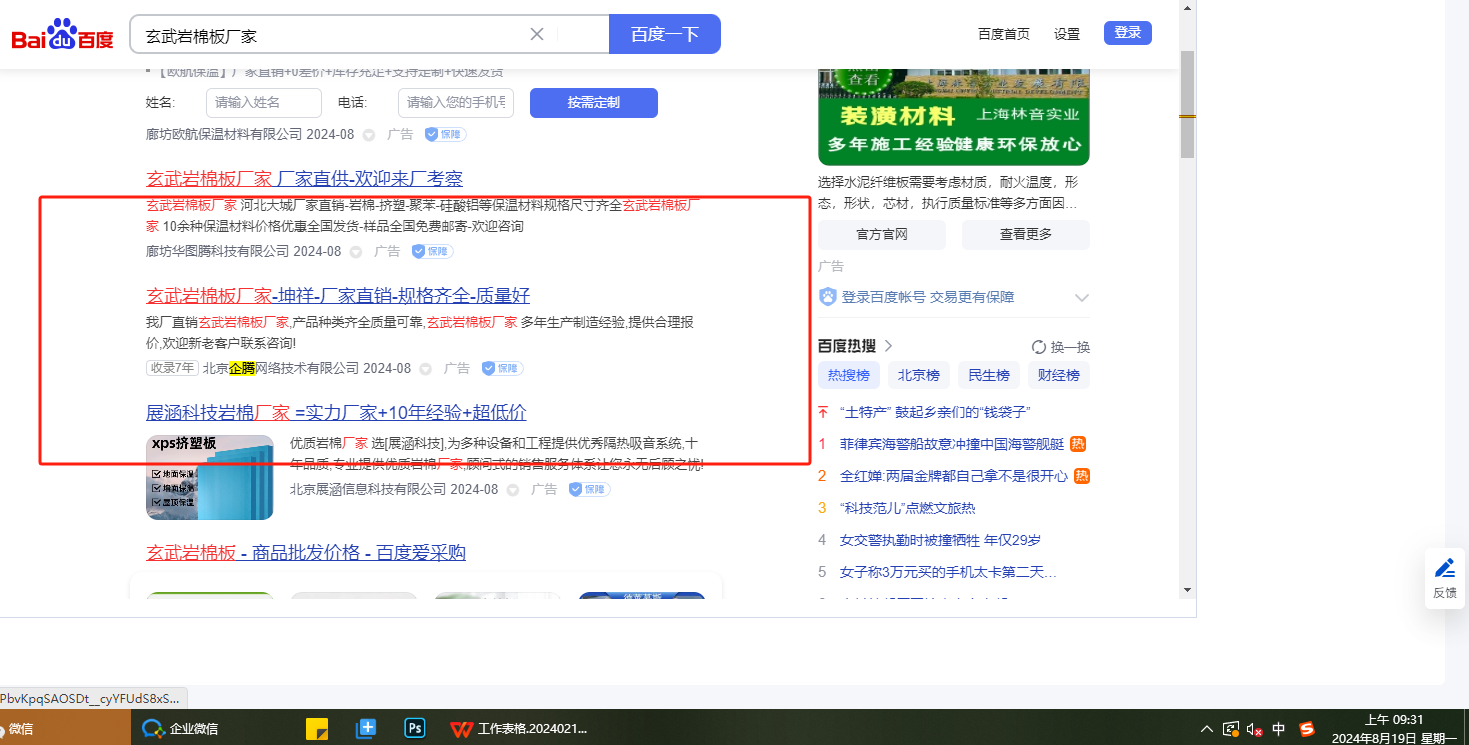Select the 财经榜 tab
1469x745 pixels.
(x=1059, y=375)
